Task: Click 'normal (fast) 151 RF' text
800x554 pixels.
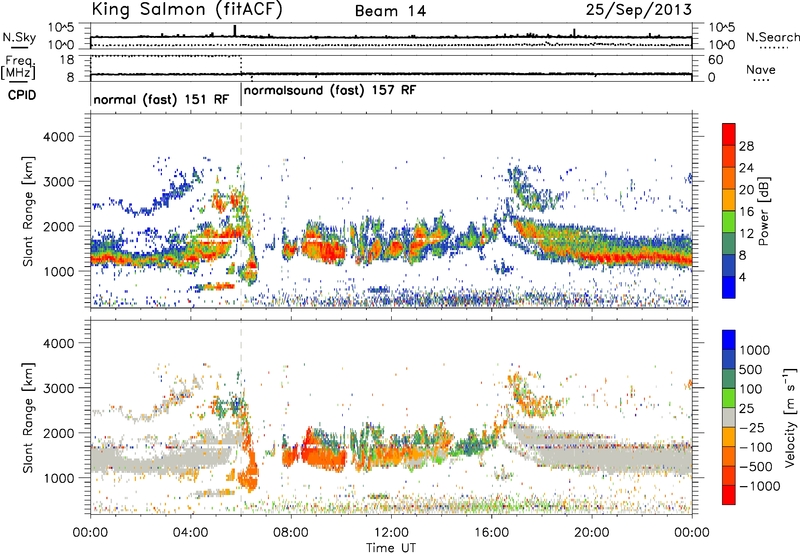Action: tap(161, 99)
